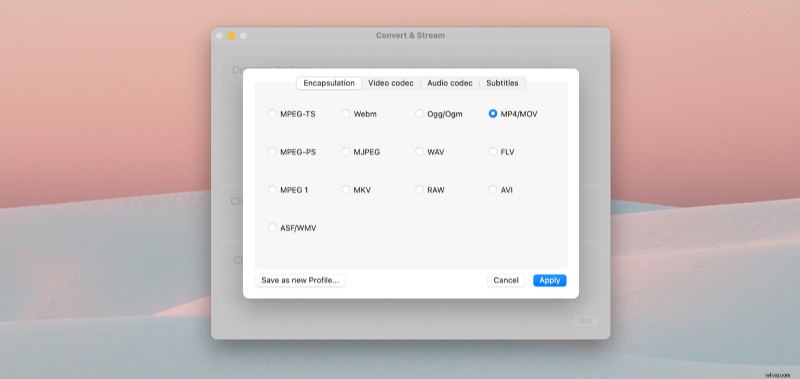Select FLV as the container
This screenshot has height=379, width=800.
[493, 152]
